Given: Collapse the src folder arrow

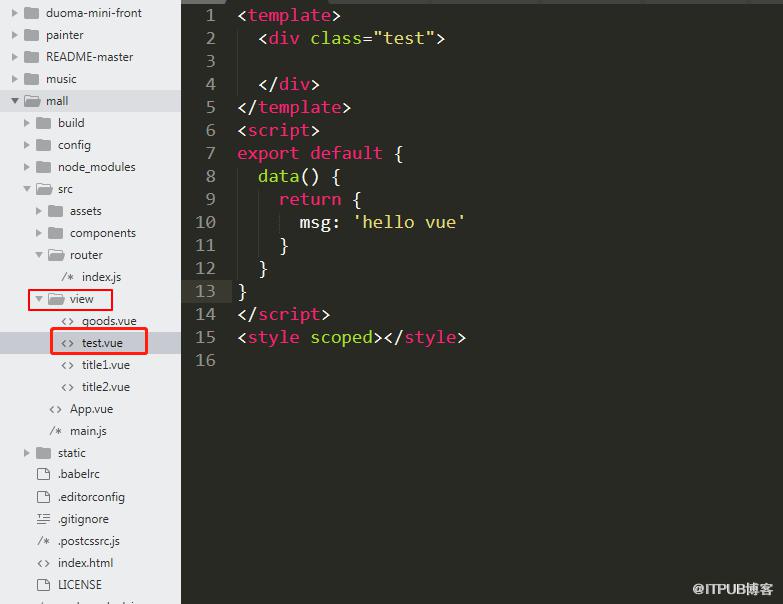Looking at the screenshot, I should [x=27, y=189].
